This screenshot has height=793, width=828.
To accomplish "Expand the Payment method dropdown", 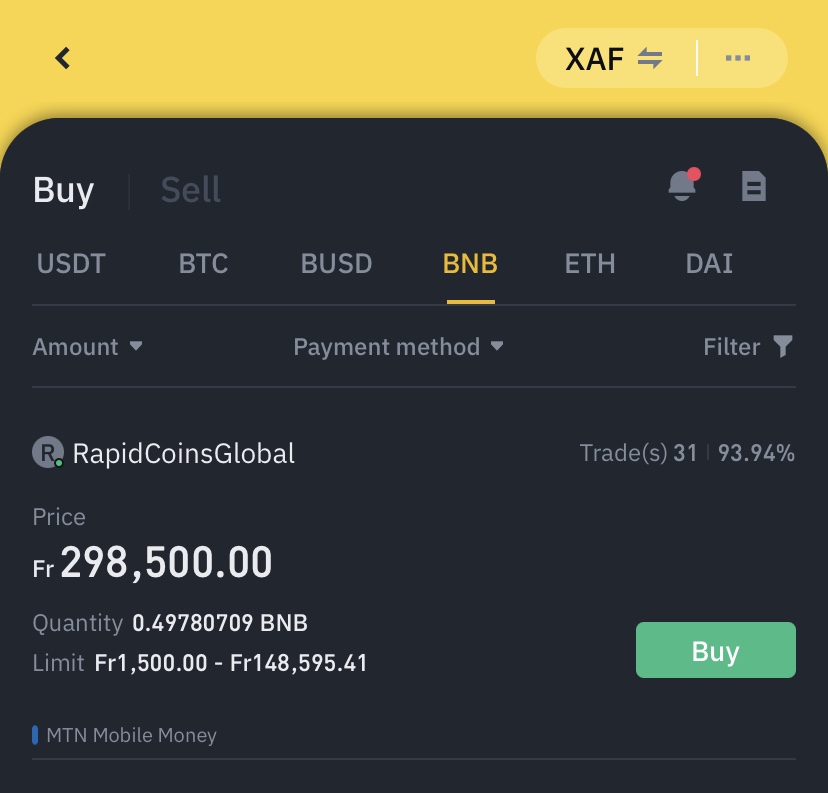I will [x=398, y=347].
